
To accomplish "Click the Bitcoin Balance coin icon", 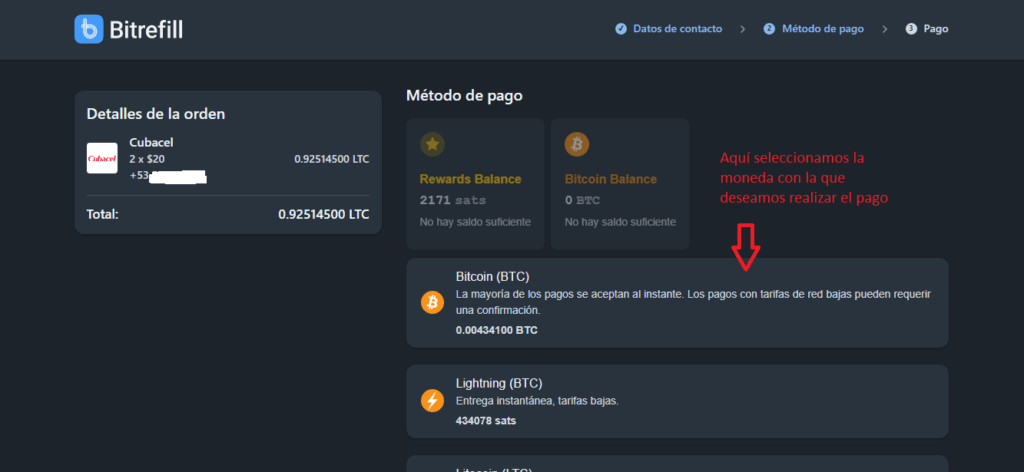I will coord(577,144).
